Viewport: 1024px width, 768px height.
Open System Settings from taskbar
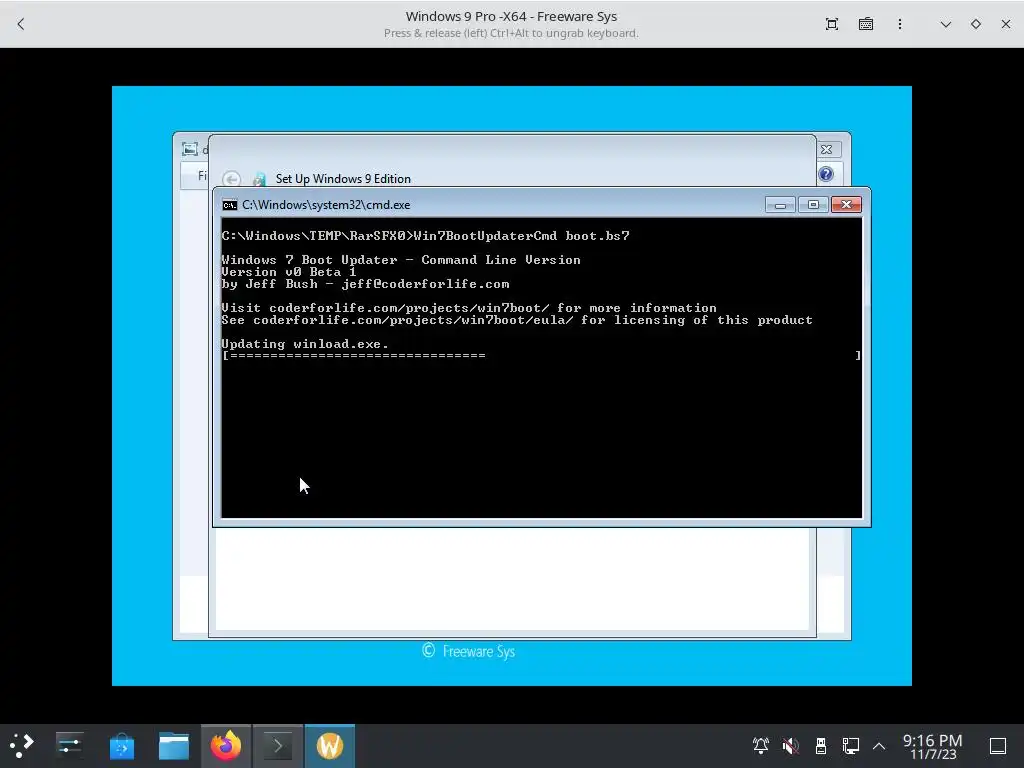69,746
